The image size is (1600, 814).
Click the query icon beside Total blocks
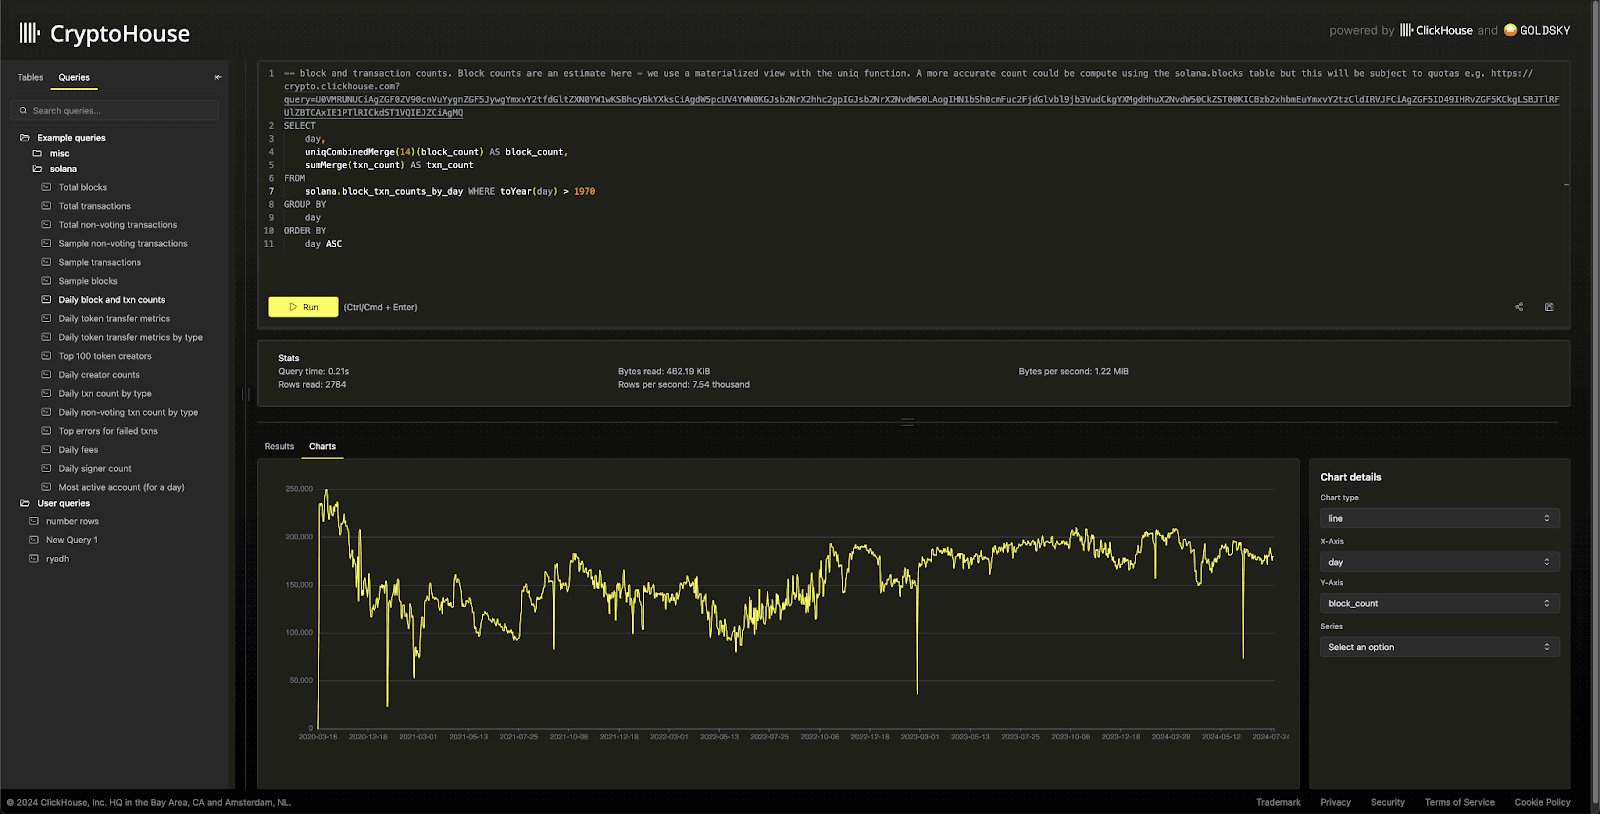46,187
